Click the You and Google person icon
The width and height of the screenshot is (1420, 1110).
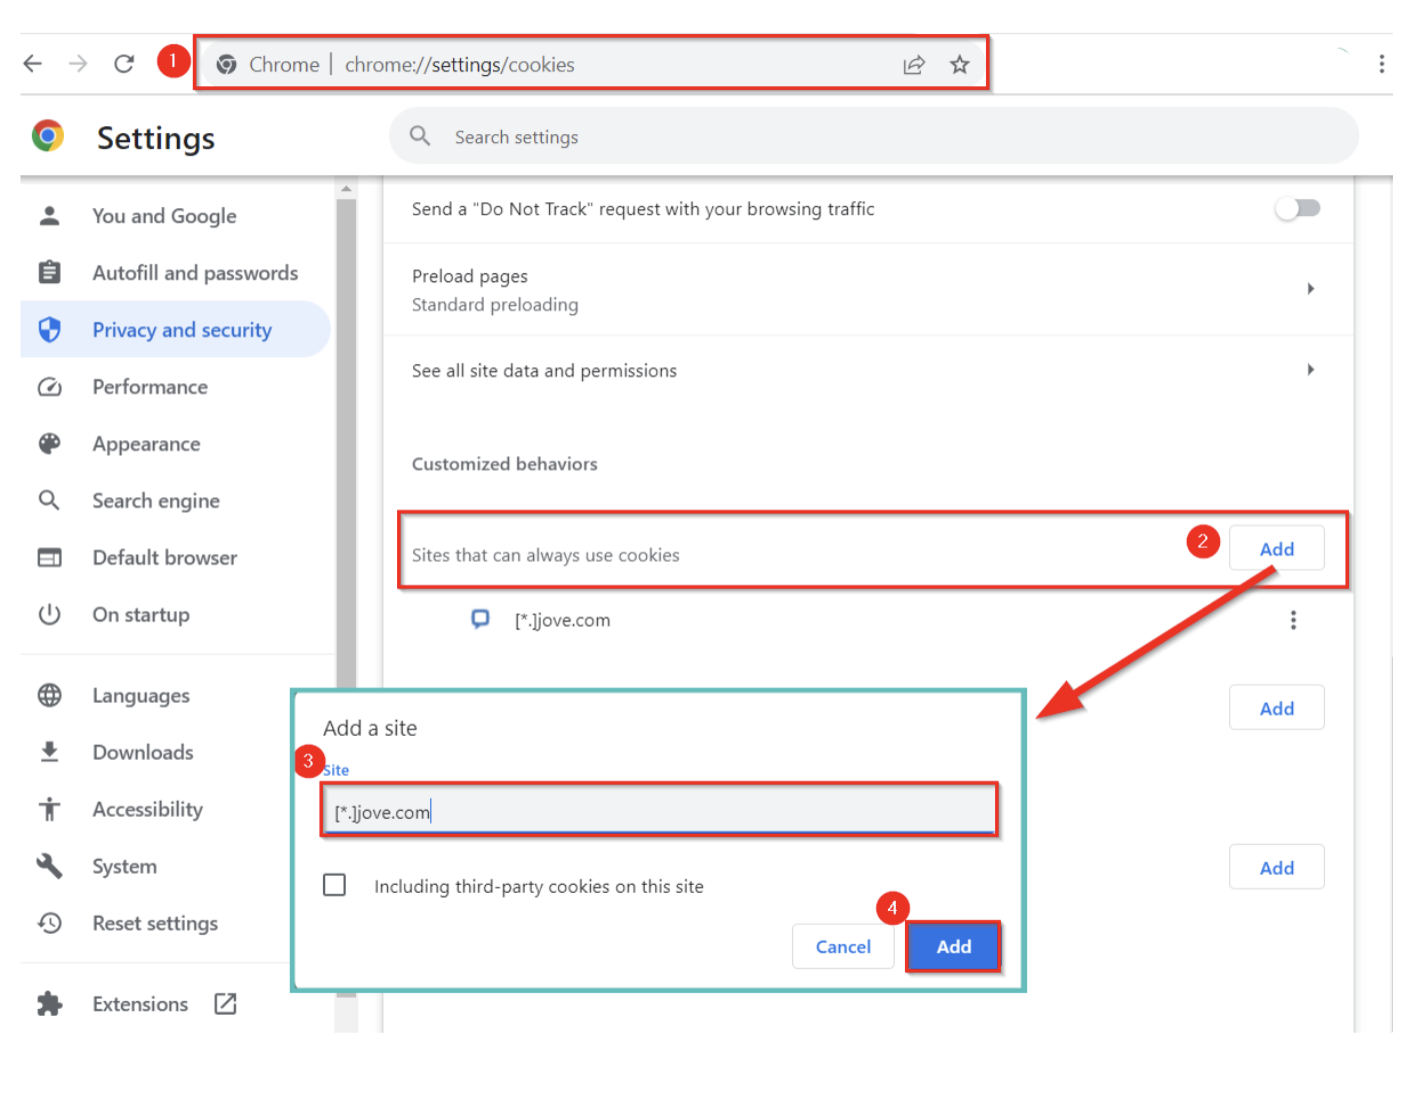click(x=49, y=216)
